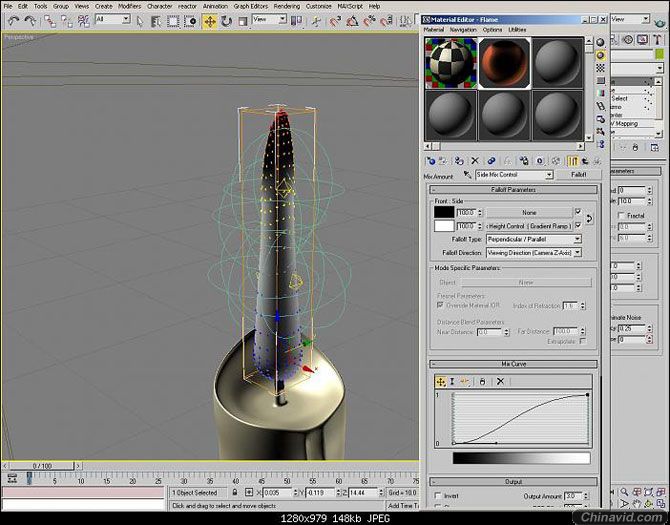The height and width of the screenshot is (525, 670).
Task: Click the Undo arrow in the main toolbar
Action: (x=13, y=20)
